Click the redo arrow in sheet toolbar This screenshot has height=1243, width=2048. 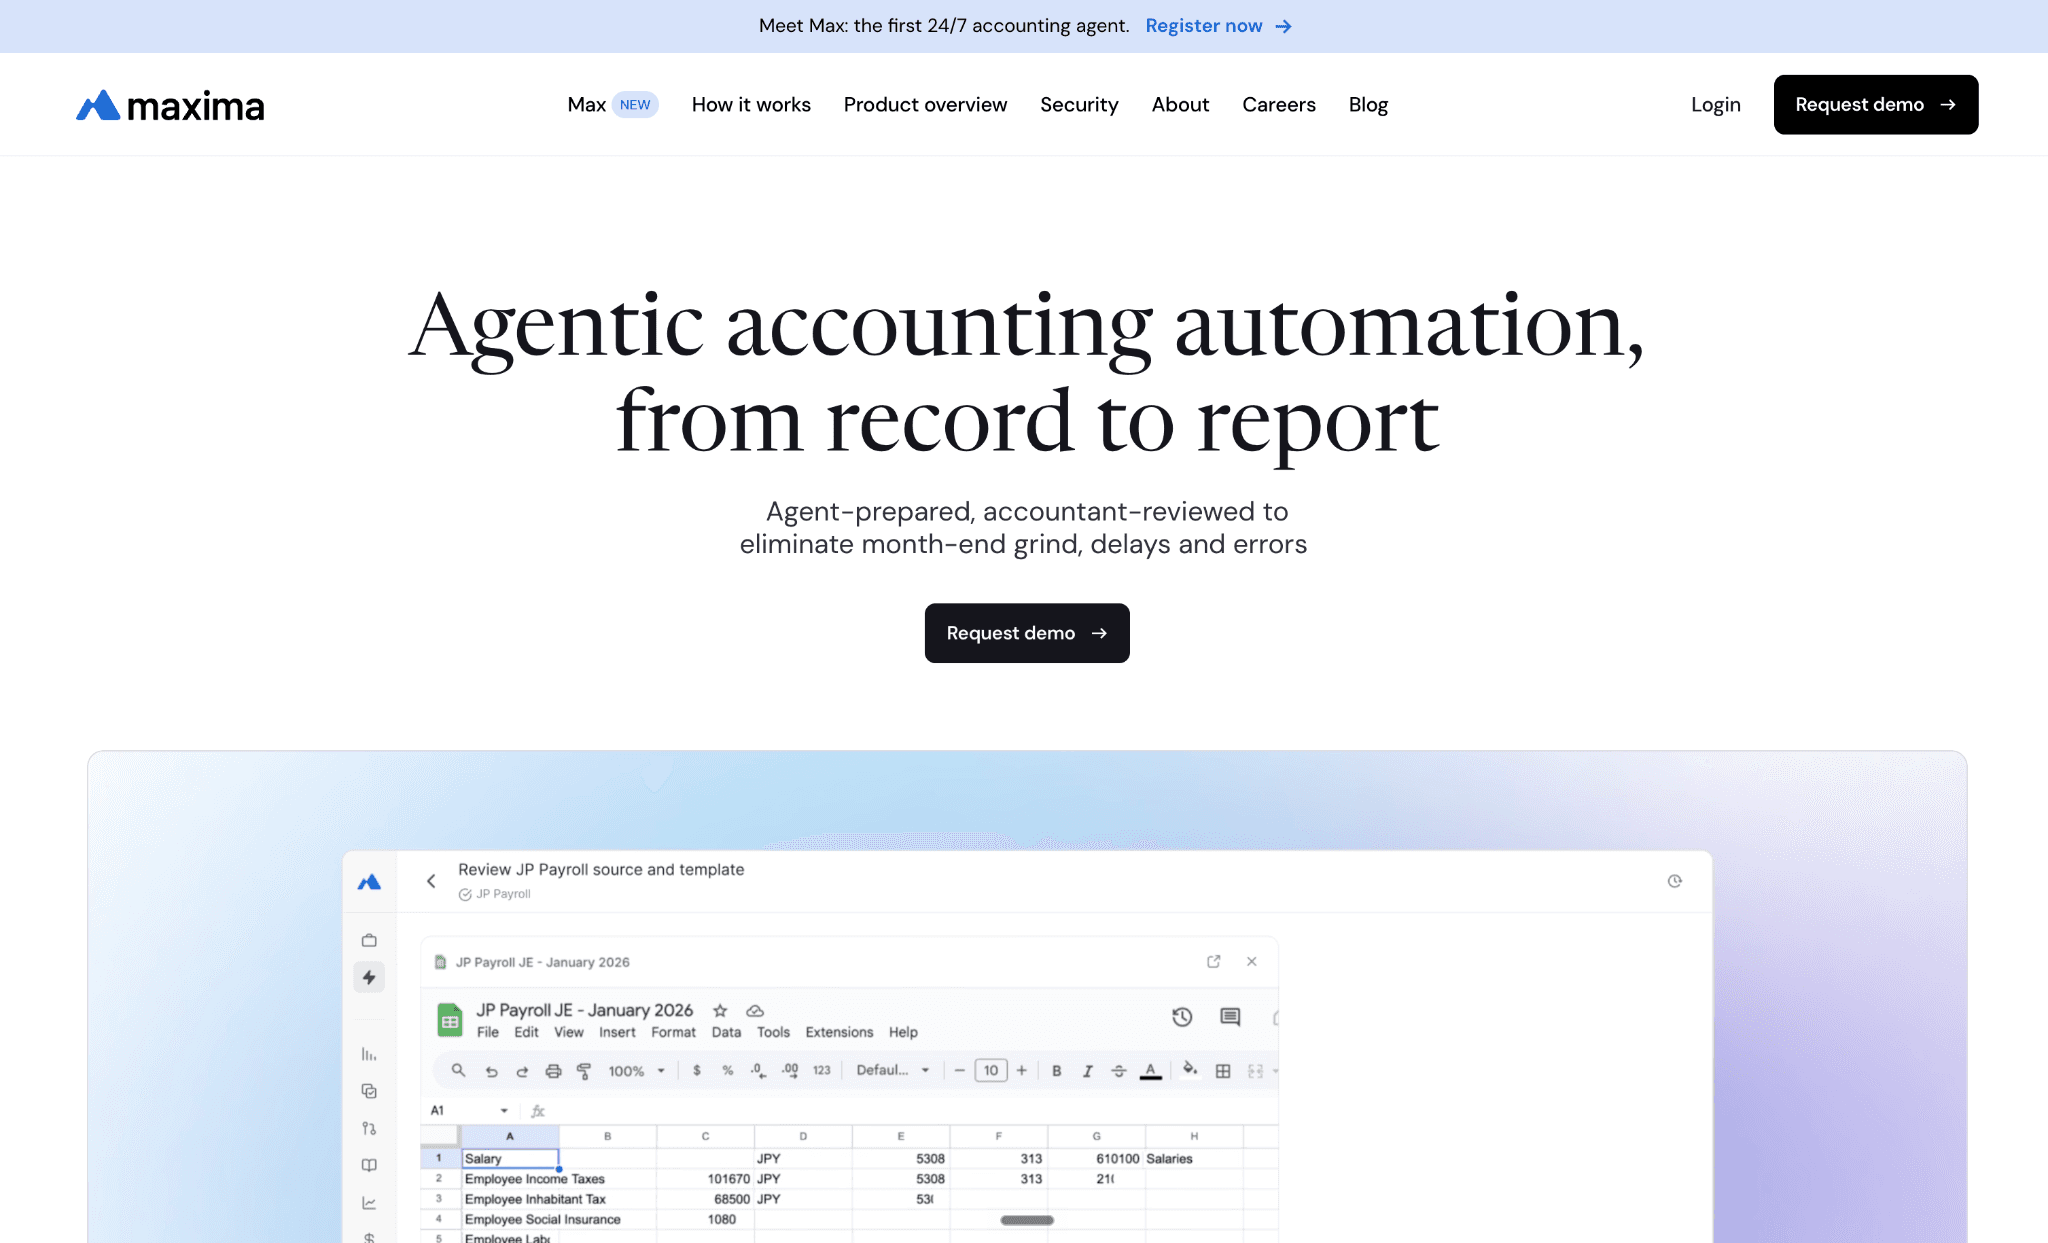click(522, 1071)
